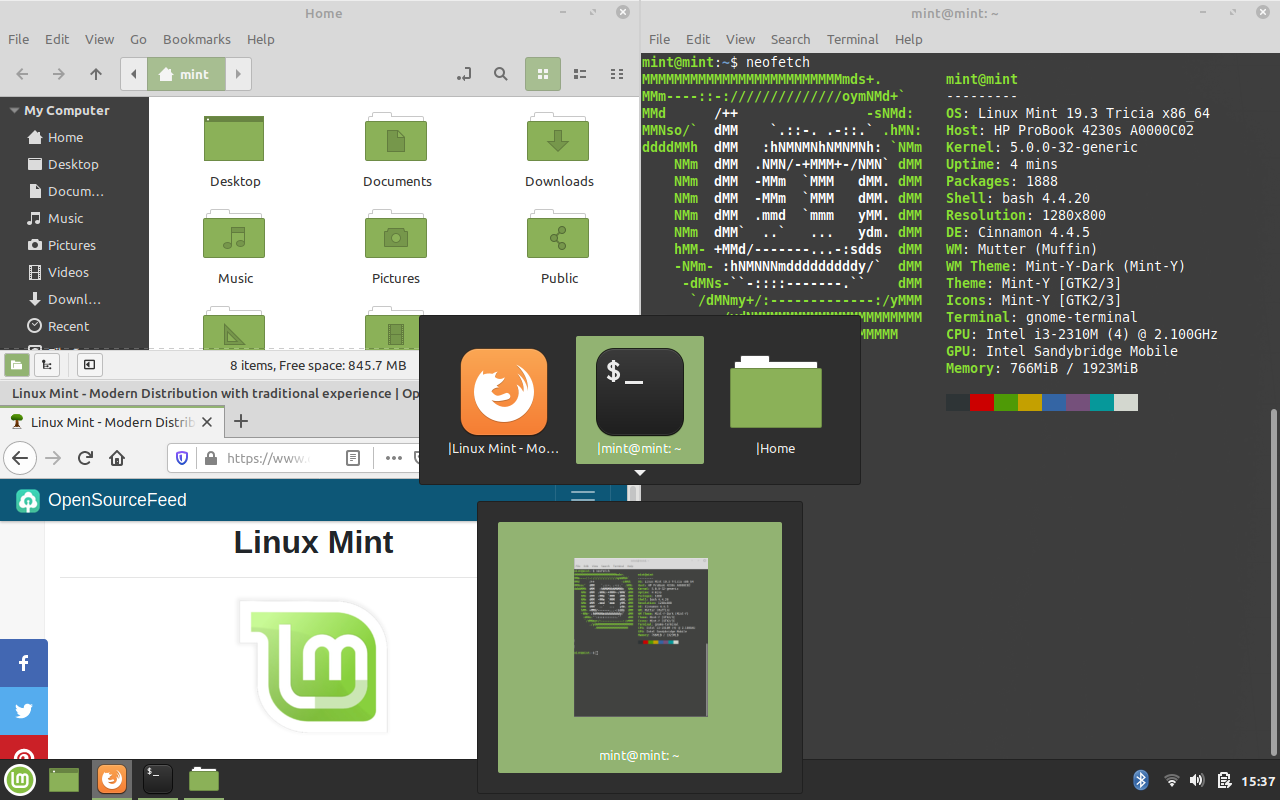Open the Bookmarks menu in file manager

coord(197,40)
